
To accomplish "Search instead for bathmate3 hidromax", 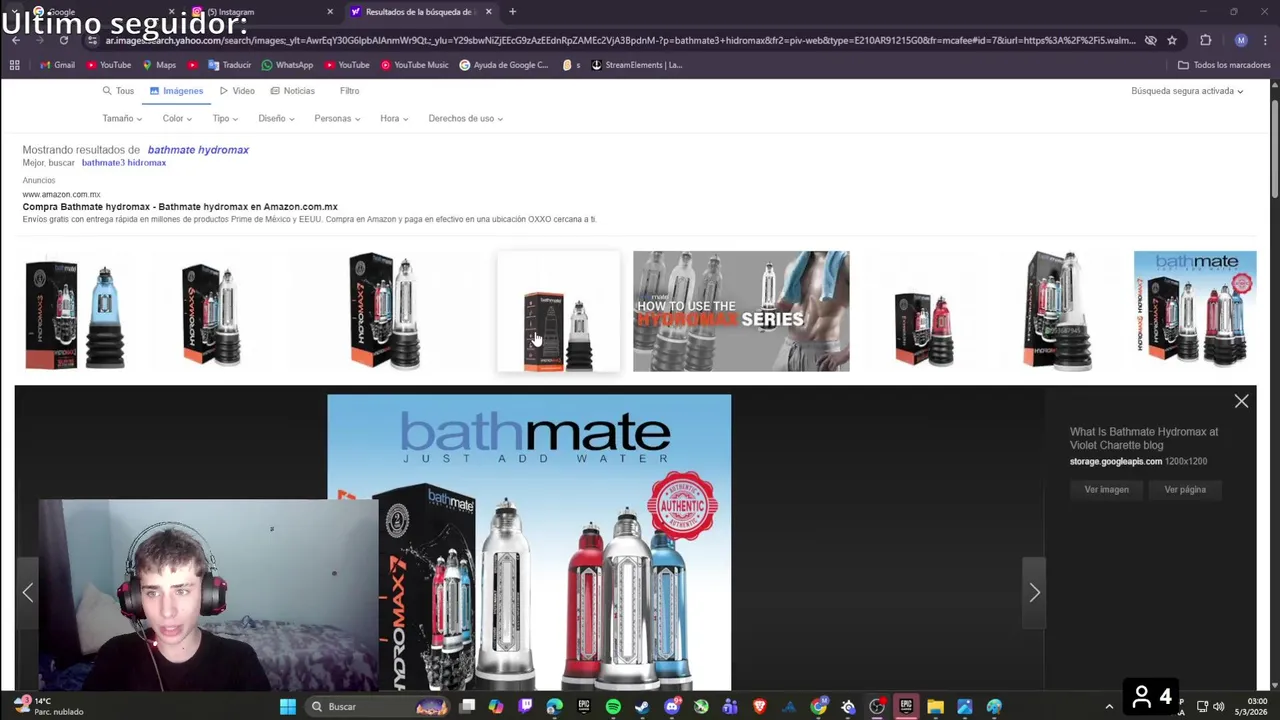I will coord(124,163).
